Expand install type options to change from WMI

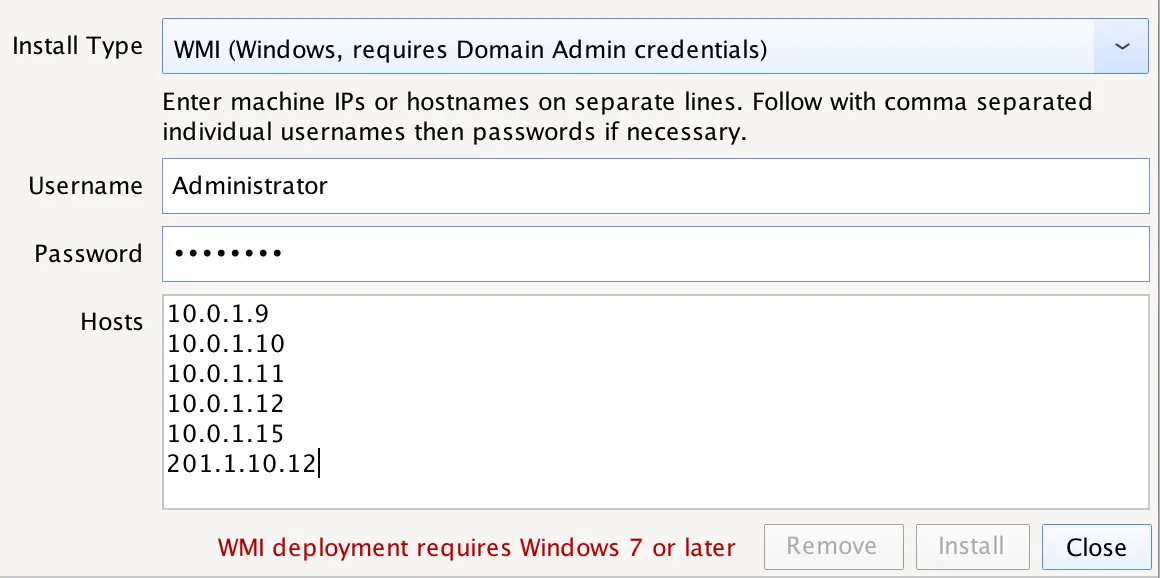(x=1123, y=46)
